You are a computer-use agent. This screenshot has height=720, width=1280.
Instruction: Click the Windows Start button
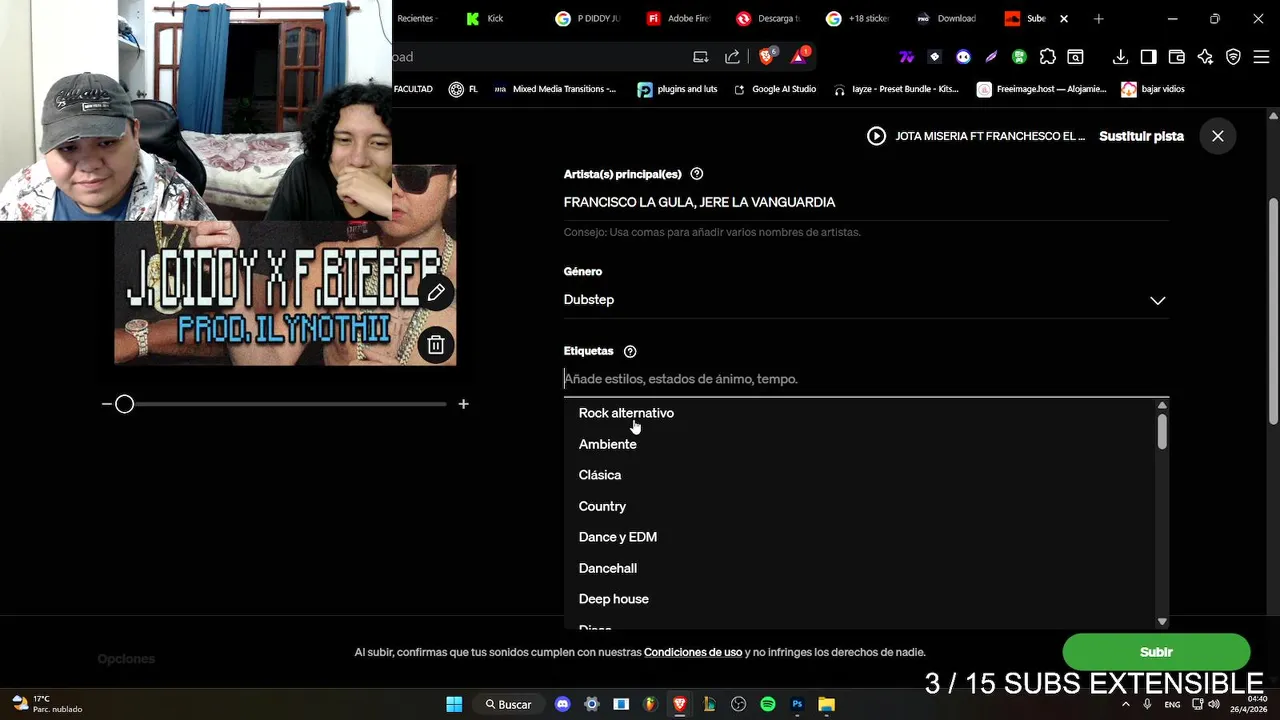[x=454, y=704]
